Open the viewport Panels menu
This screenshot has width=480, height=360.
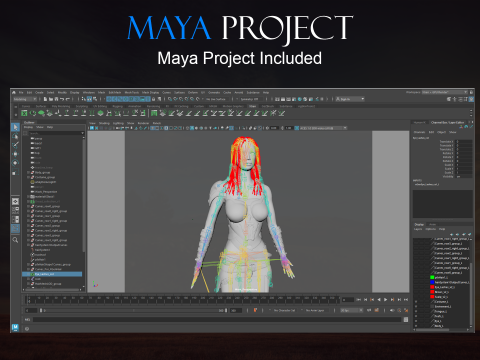coord(157,123)
